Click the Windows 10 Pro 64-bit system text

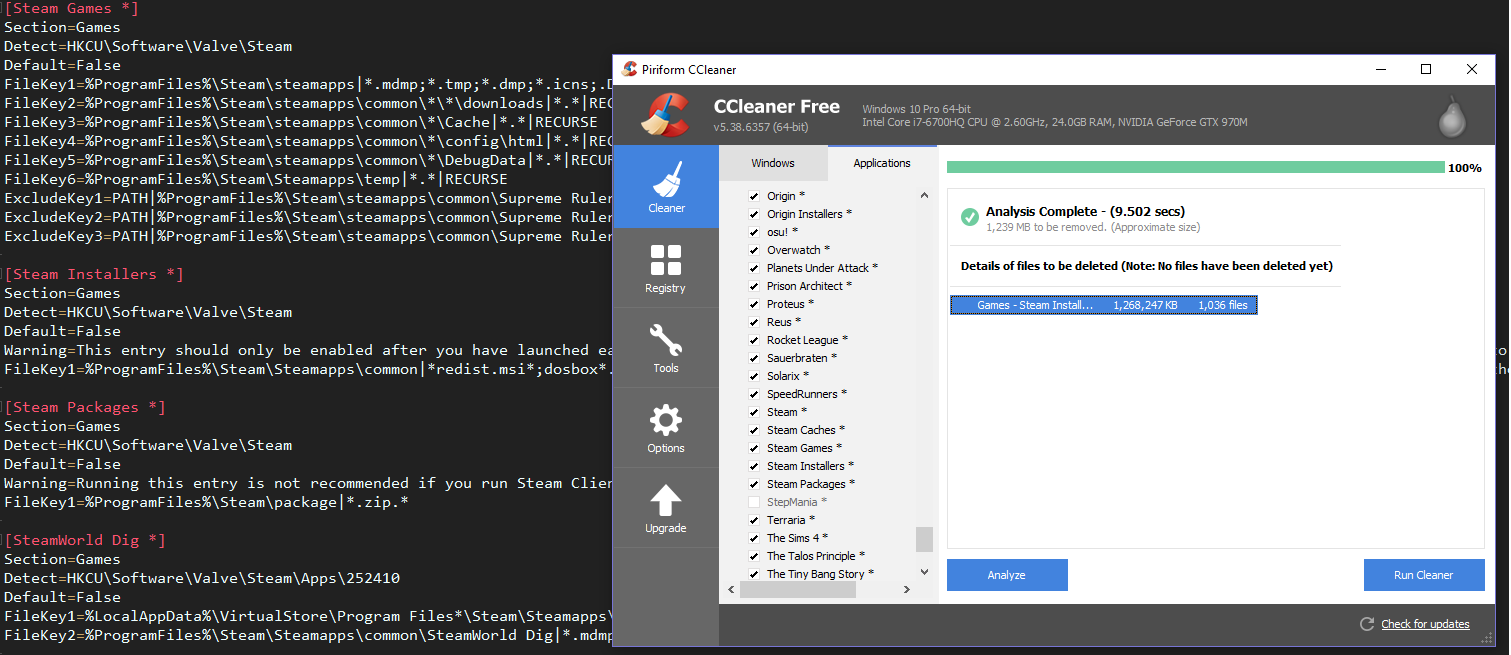point(916,108)
